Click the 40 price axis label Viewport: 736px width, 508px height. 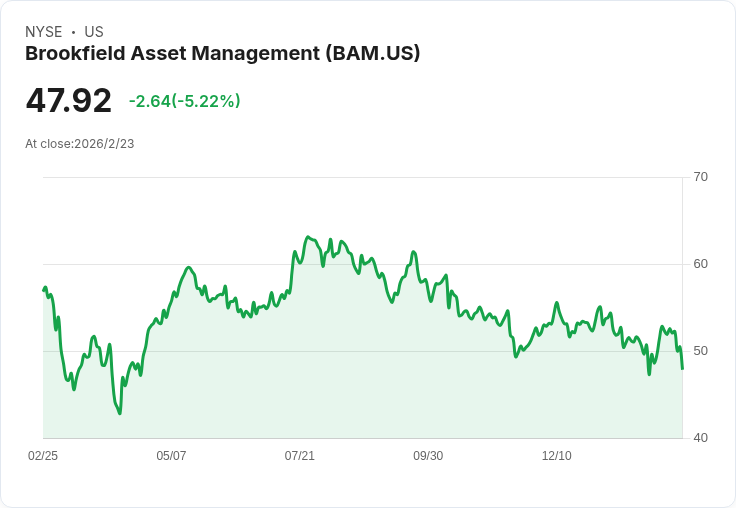click(x=700, y=438)
